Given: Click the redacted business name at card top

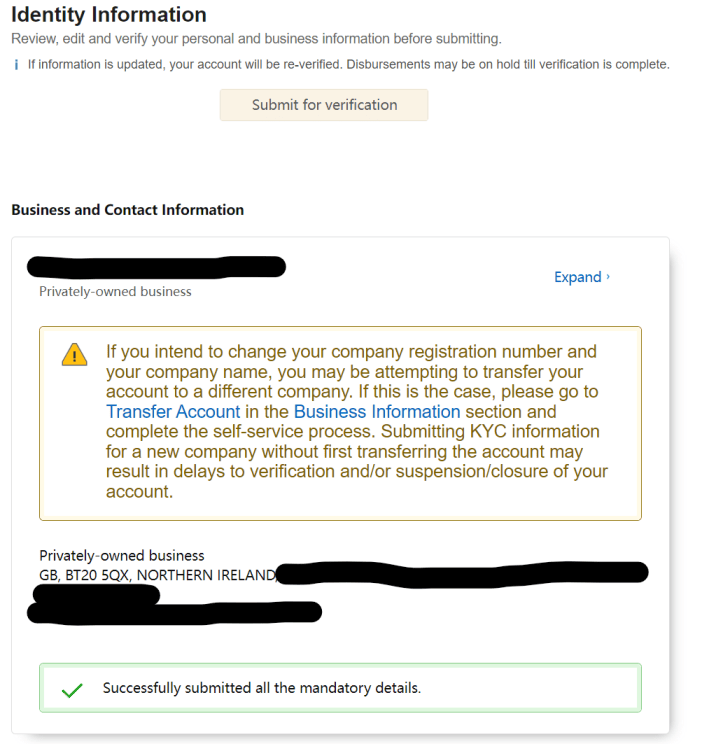Looking at the screenshot, I should coord(157,266).
